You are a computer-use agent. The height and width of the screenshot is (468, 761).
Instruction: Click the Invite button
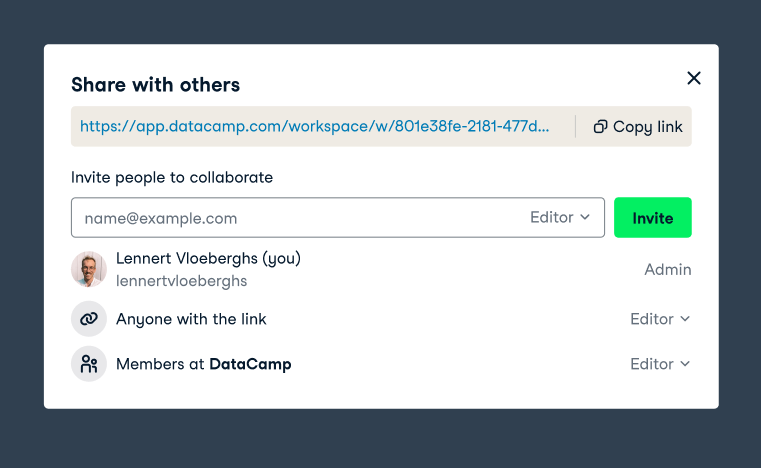click(x=652, y=217)
